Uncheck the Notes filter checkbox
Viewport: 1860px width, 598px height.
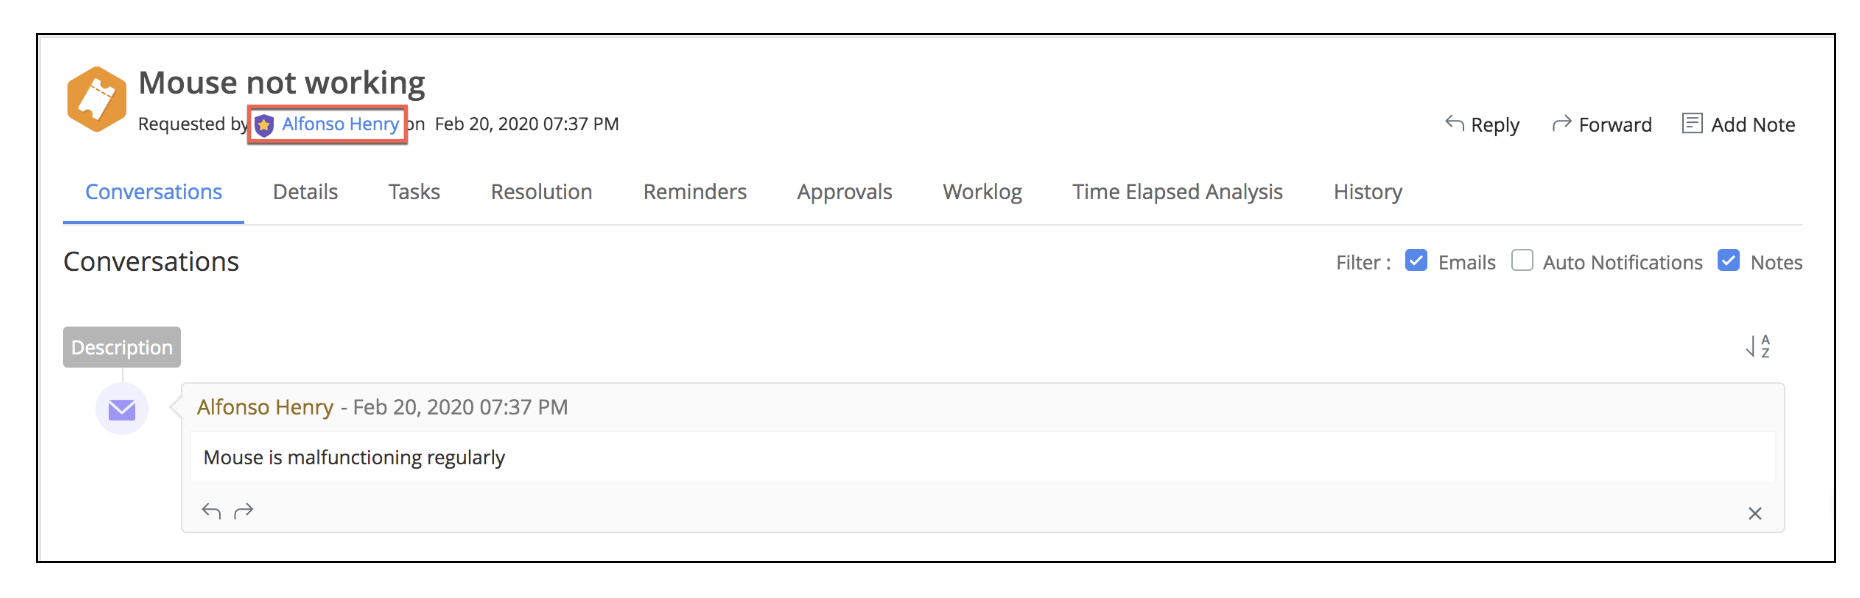[x=1728, y=261]
